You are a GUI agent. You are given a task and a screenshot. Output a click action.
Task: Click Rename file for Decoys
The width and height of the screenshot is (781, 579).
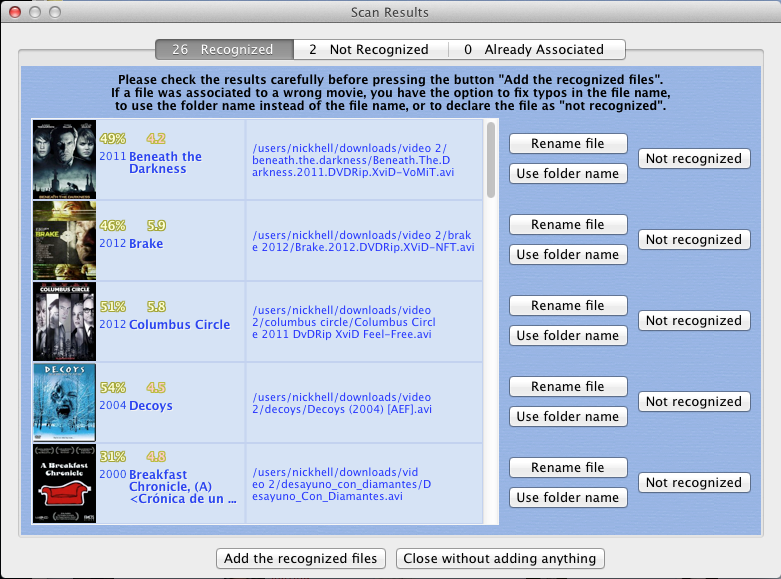pos(568,387)
